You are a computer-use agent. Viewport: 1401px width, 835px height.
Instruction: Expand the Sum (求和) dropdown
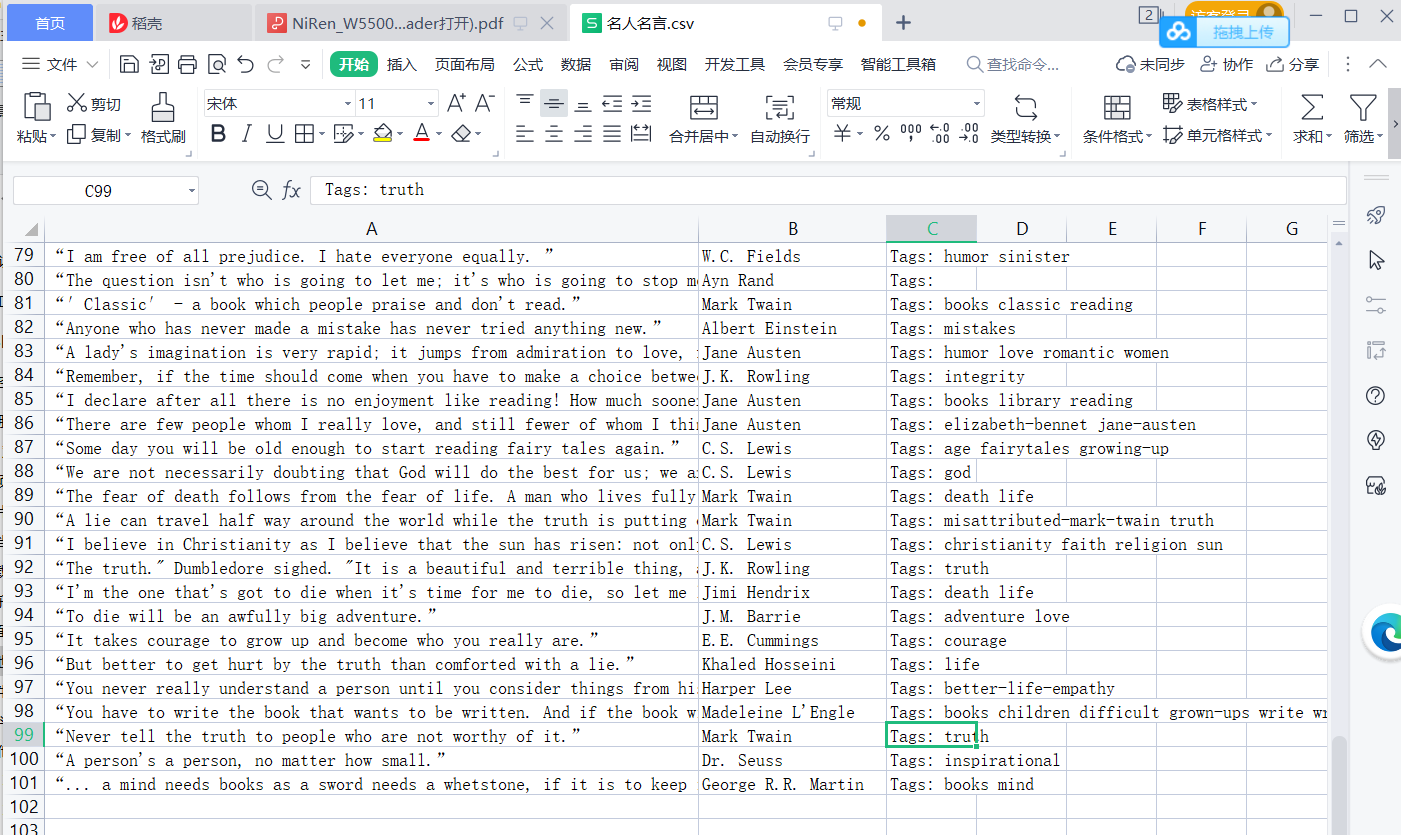pos(1329,137)
